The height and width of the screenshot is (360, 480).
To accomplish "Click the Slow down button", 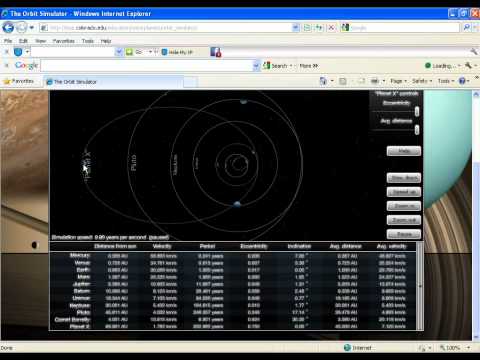I will [404, 178].
